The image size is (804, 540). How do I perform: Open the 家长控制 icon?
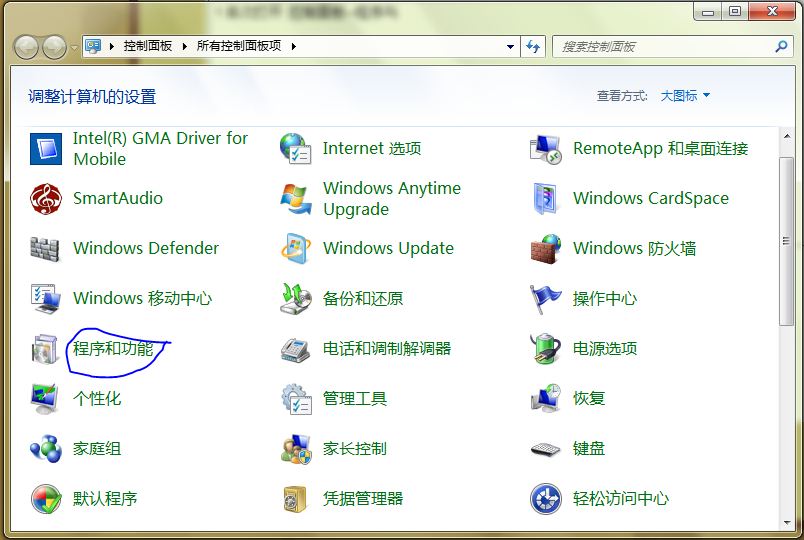click(296, 449)
